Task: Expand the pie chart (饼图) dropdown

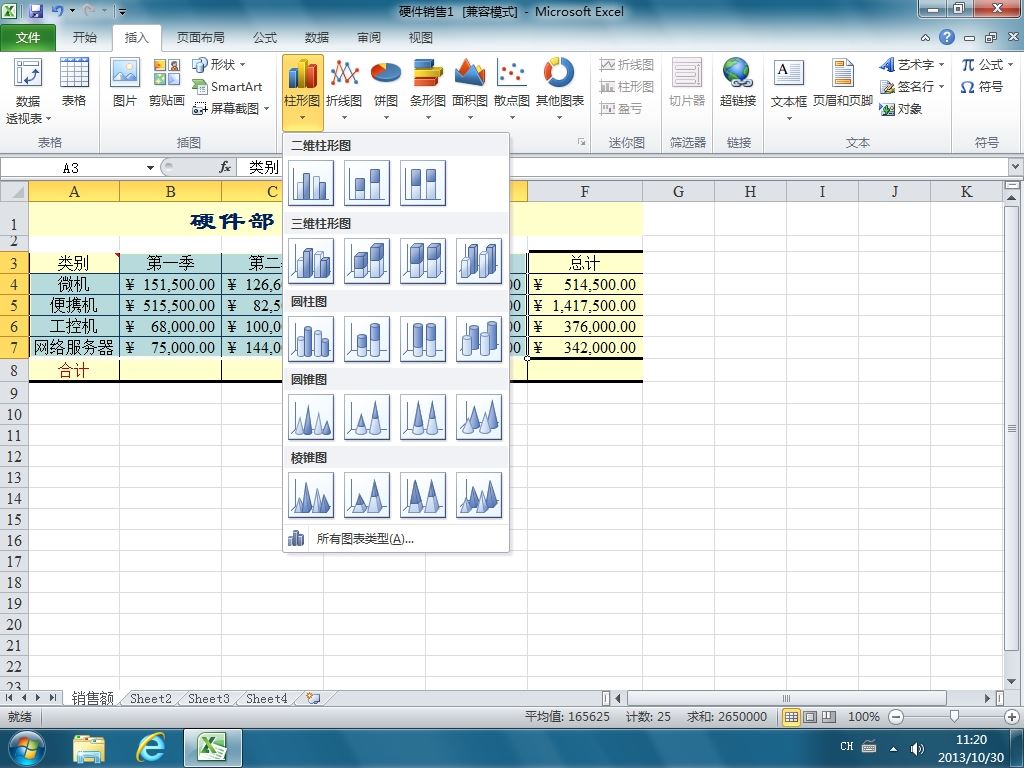Action: click(x=386, y=118)
